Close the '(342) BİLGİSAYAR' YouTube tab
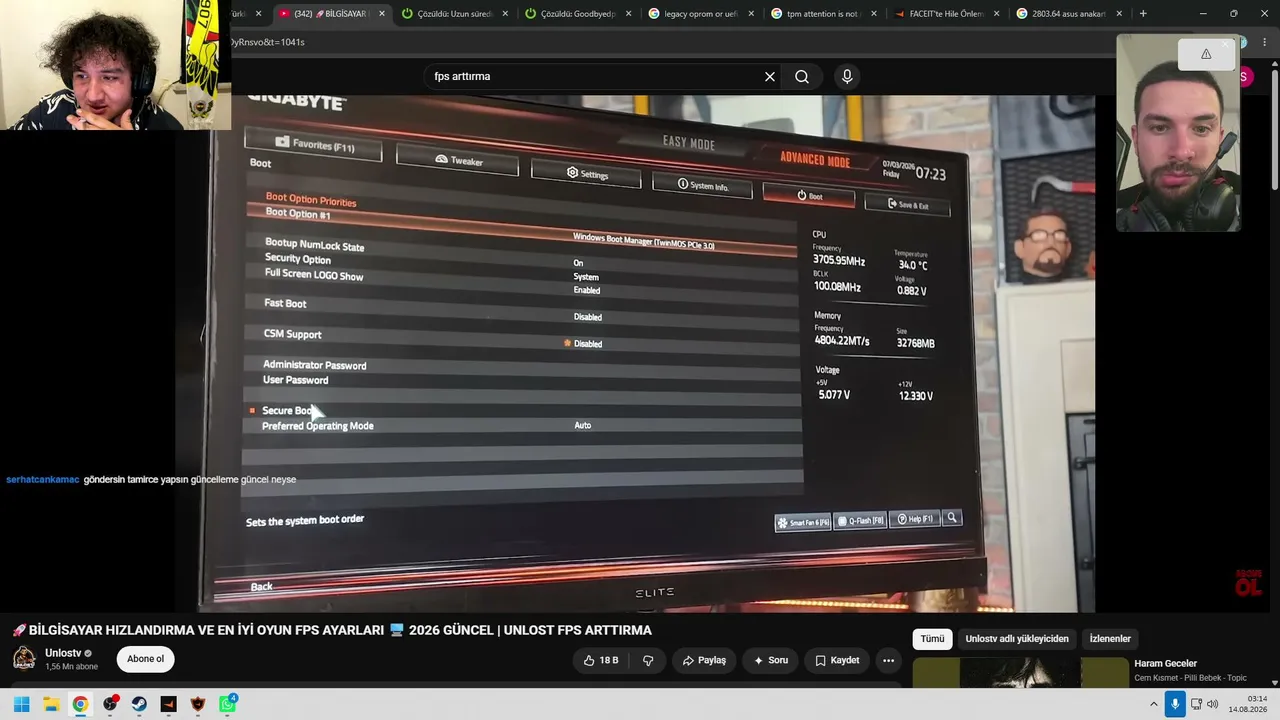 point(381,14)
